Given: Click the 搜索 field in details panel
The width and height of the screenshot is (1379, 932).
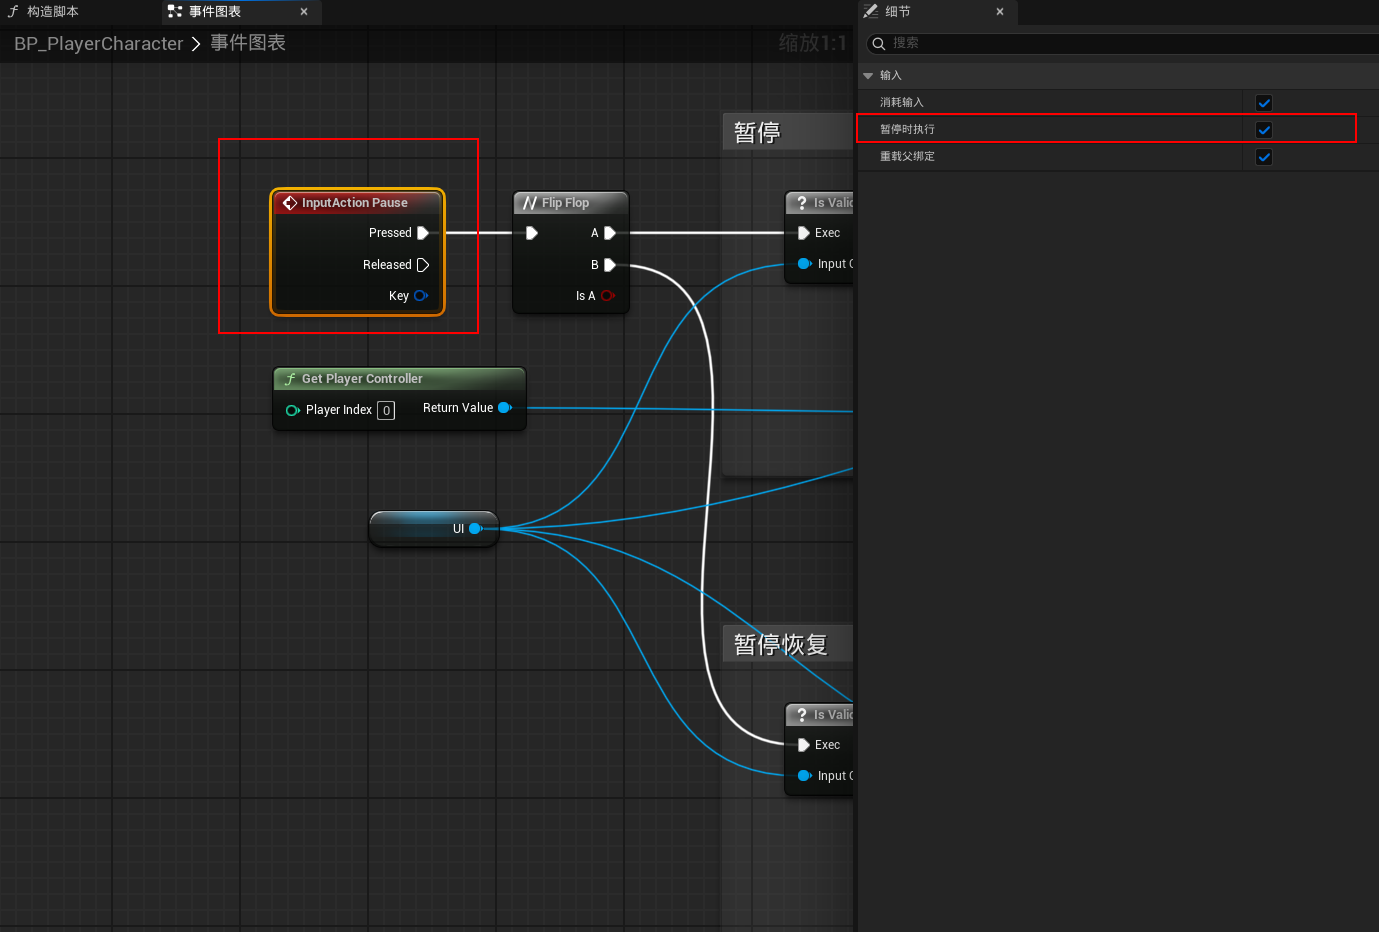Looking at the screenshot, I should [x=1122, y=43].
